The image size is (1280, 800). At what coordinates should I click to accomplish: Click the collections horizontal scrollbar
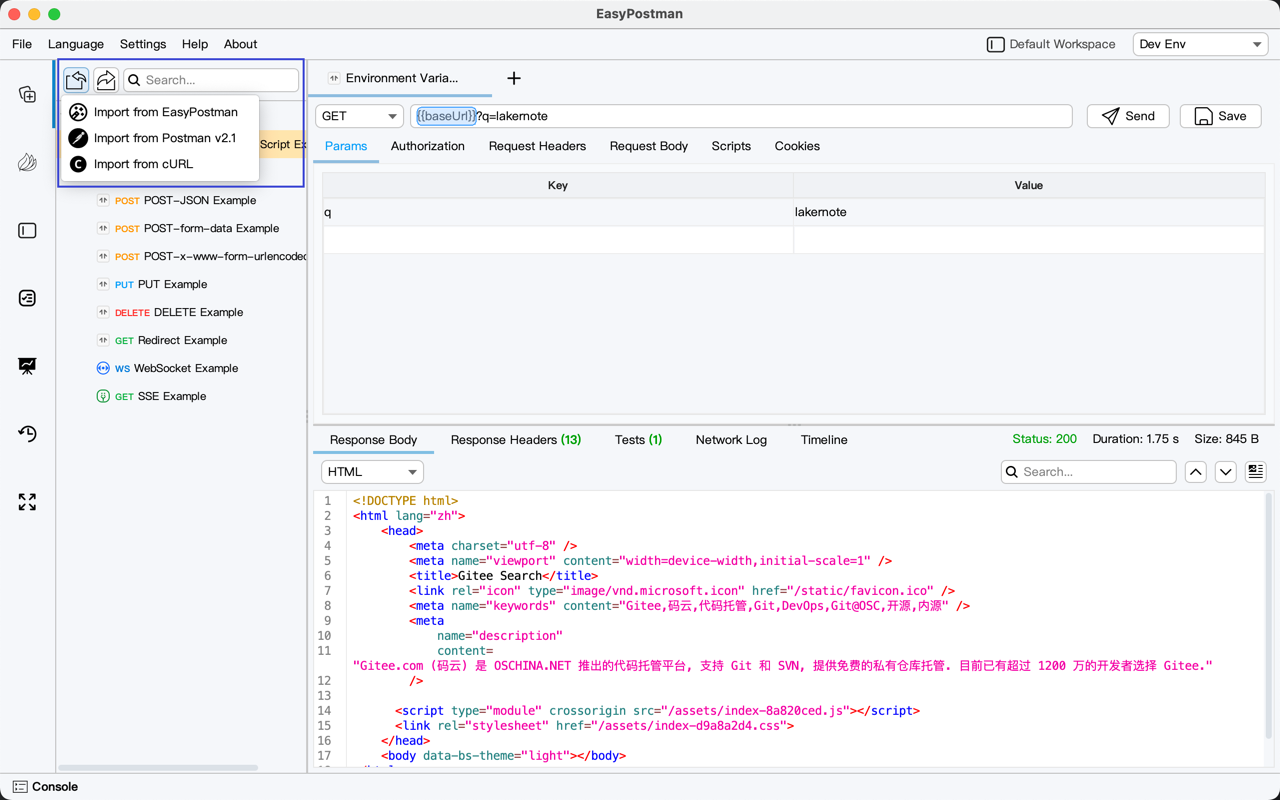pyautogui.click(x=158, y=767)
